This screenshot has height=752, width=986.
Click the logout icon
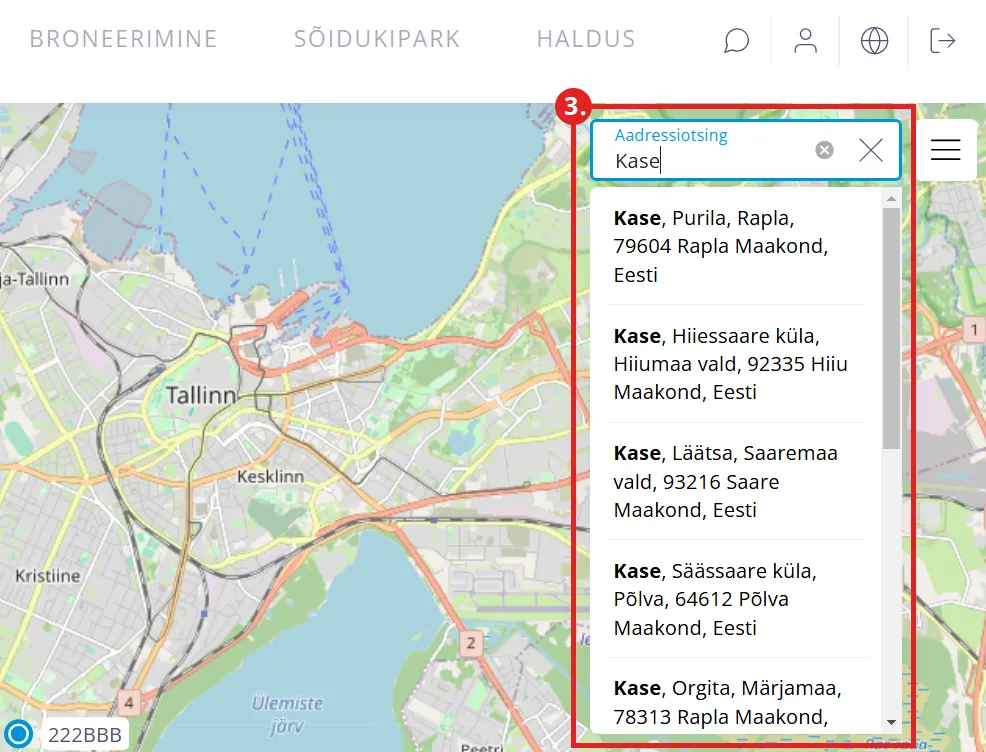[x=942, y=41]
